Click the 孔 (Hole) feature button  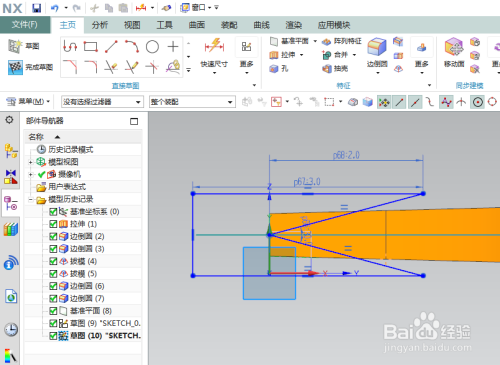coord(279,69)
